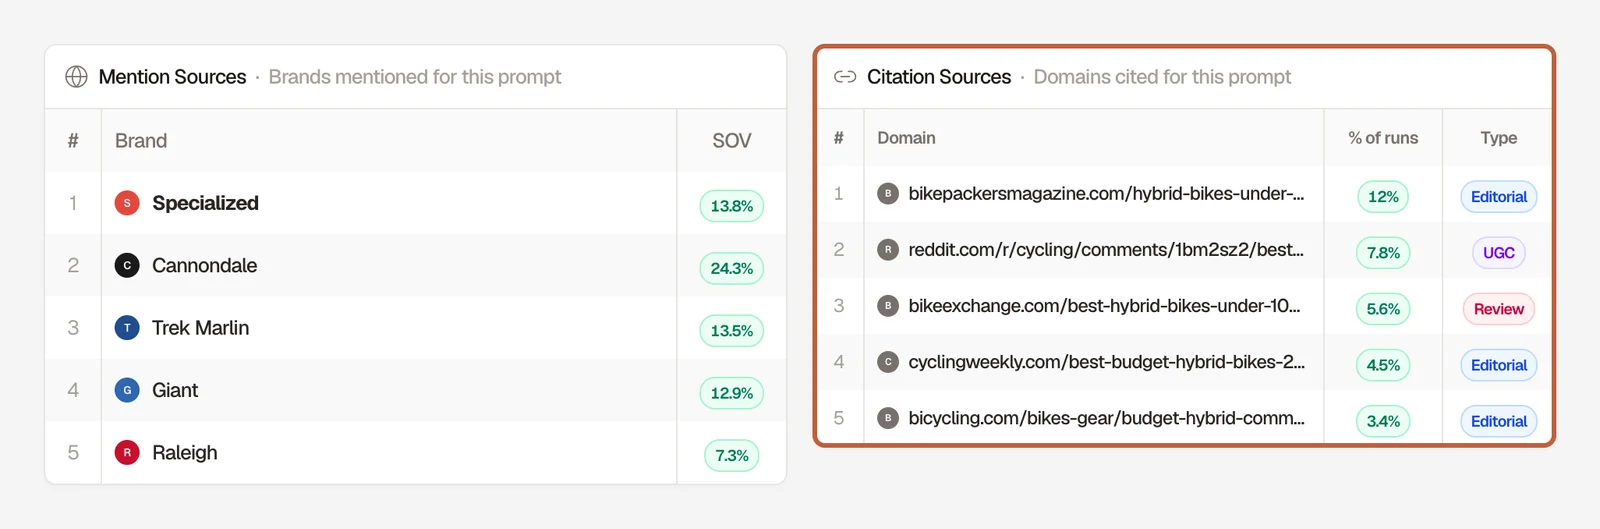Open the cyclingweekly.com budget hybrid bikes link

(x=1106, y=362)
